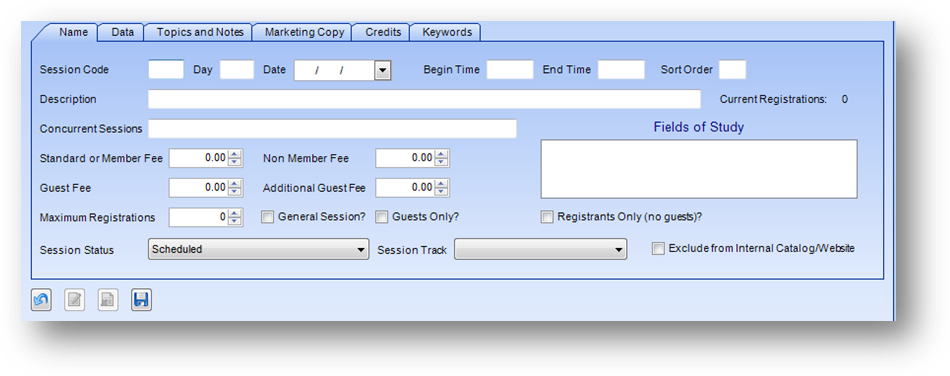Decrease the Non Member Fee value
950x376 pixels.
pos(442,162)
